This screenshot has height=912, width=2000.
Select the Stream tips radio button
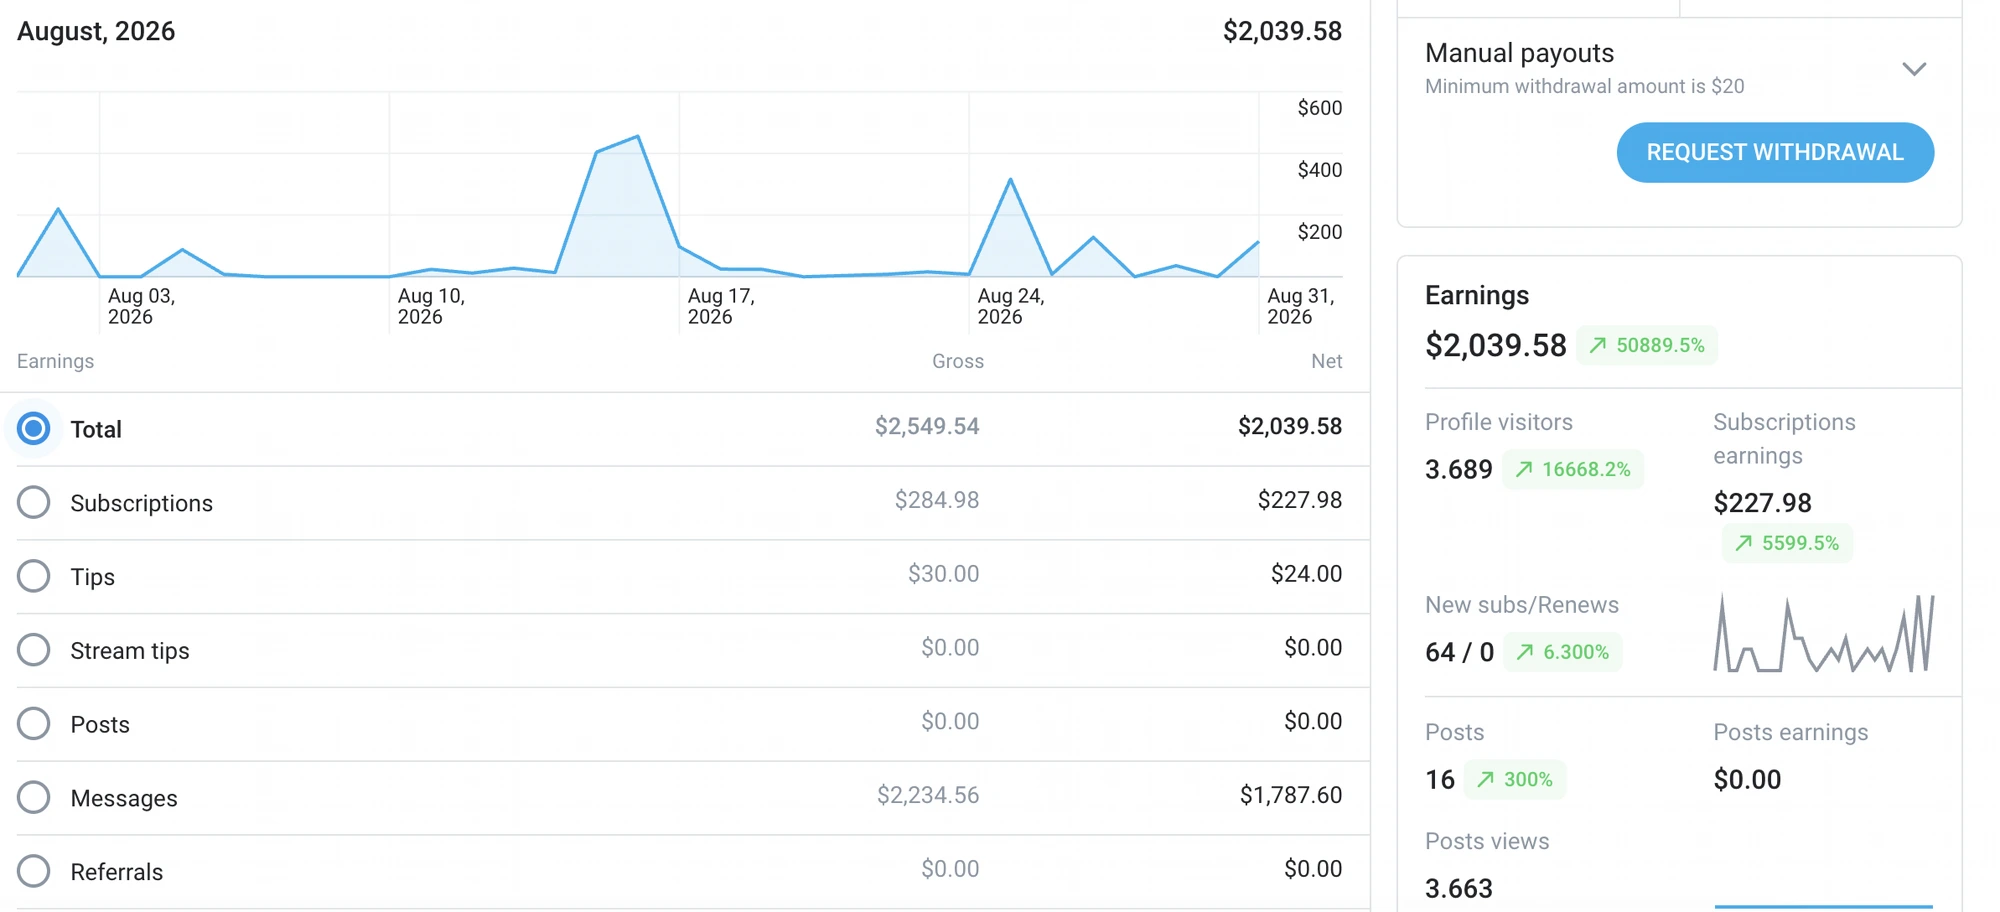[x=34, y=650]
